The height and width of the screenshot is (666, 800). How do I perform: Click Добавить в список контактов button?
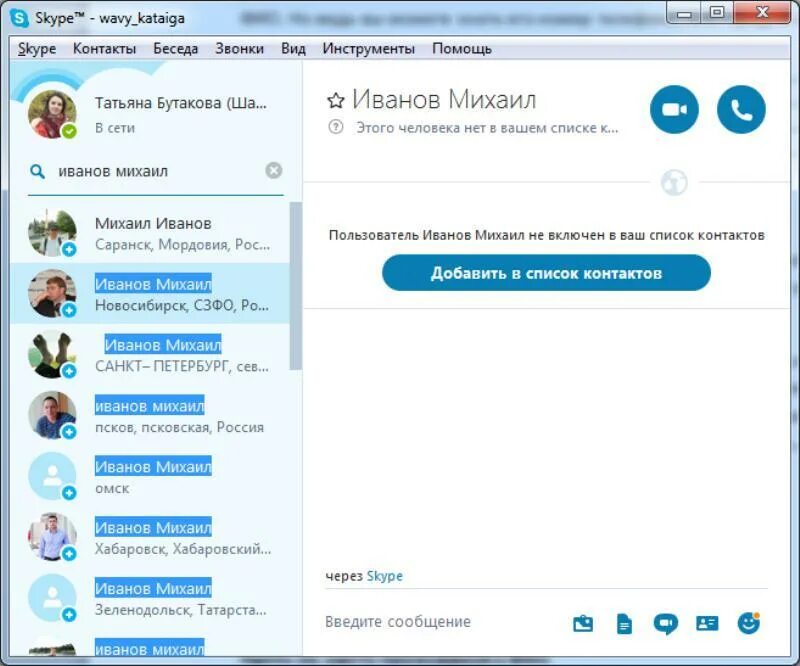[x=546, y=273]
